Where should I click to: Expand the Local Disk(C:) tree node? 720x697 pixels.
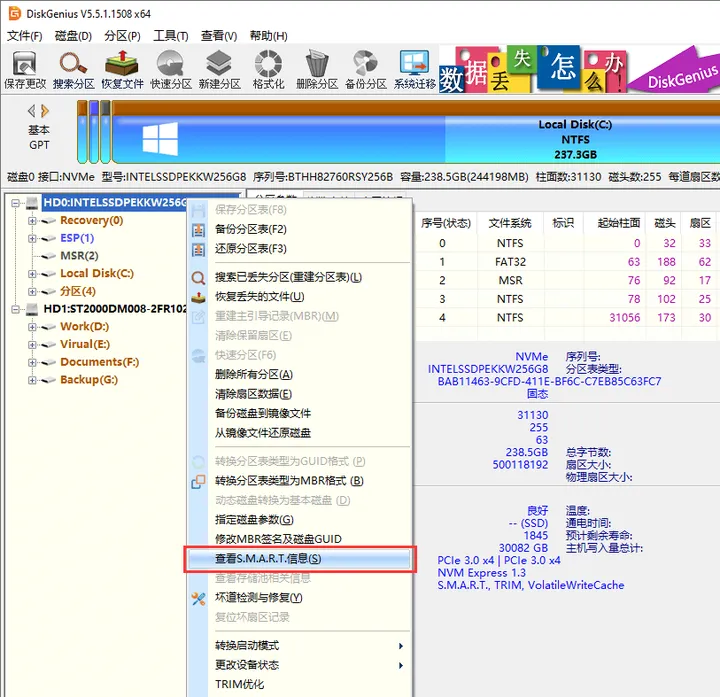(x=32, y=274)
